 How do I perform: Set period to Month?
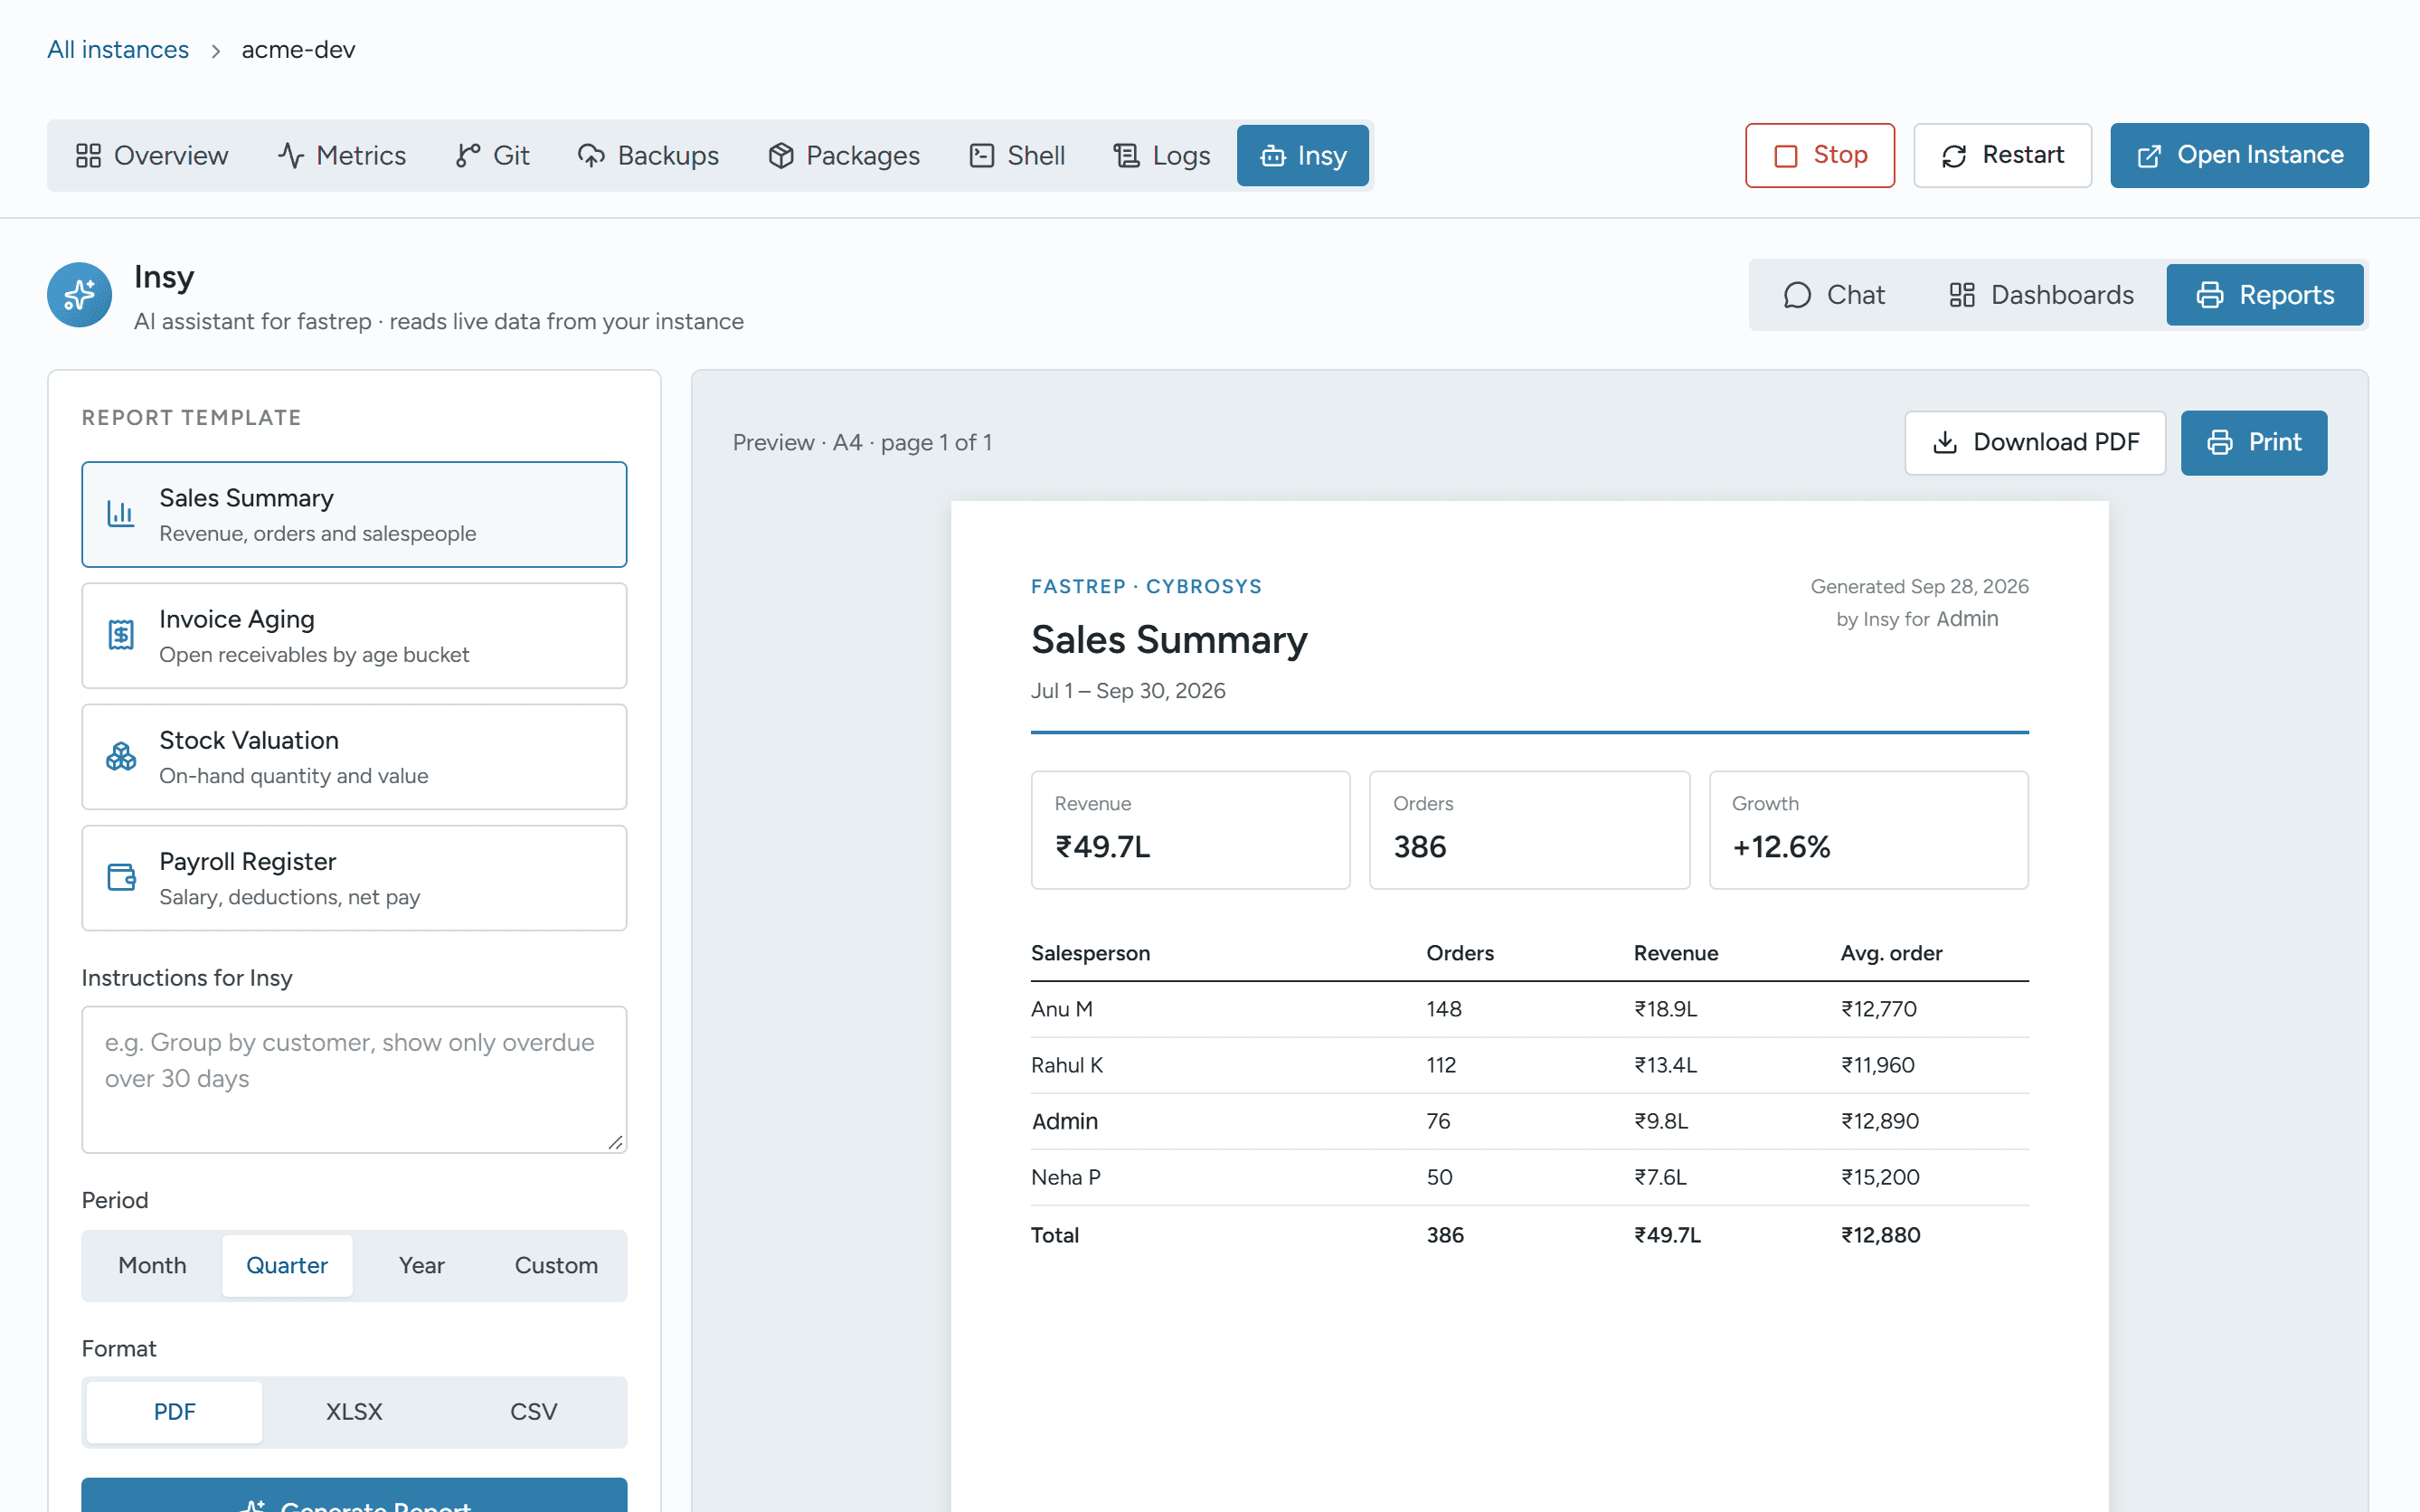click(x=152, y=1265)
